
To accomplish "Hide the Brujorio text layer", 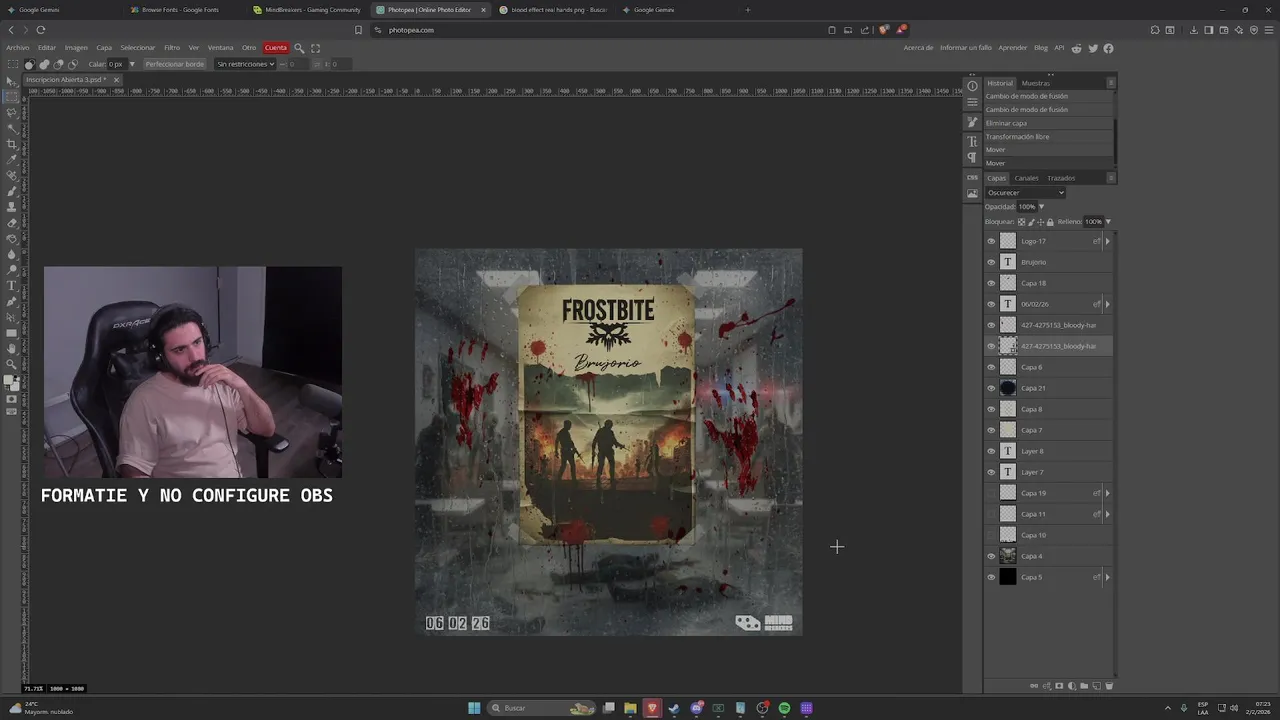I will click(991, 262).
